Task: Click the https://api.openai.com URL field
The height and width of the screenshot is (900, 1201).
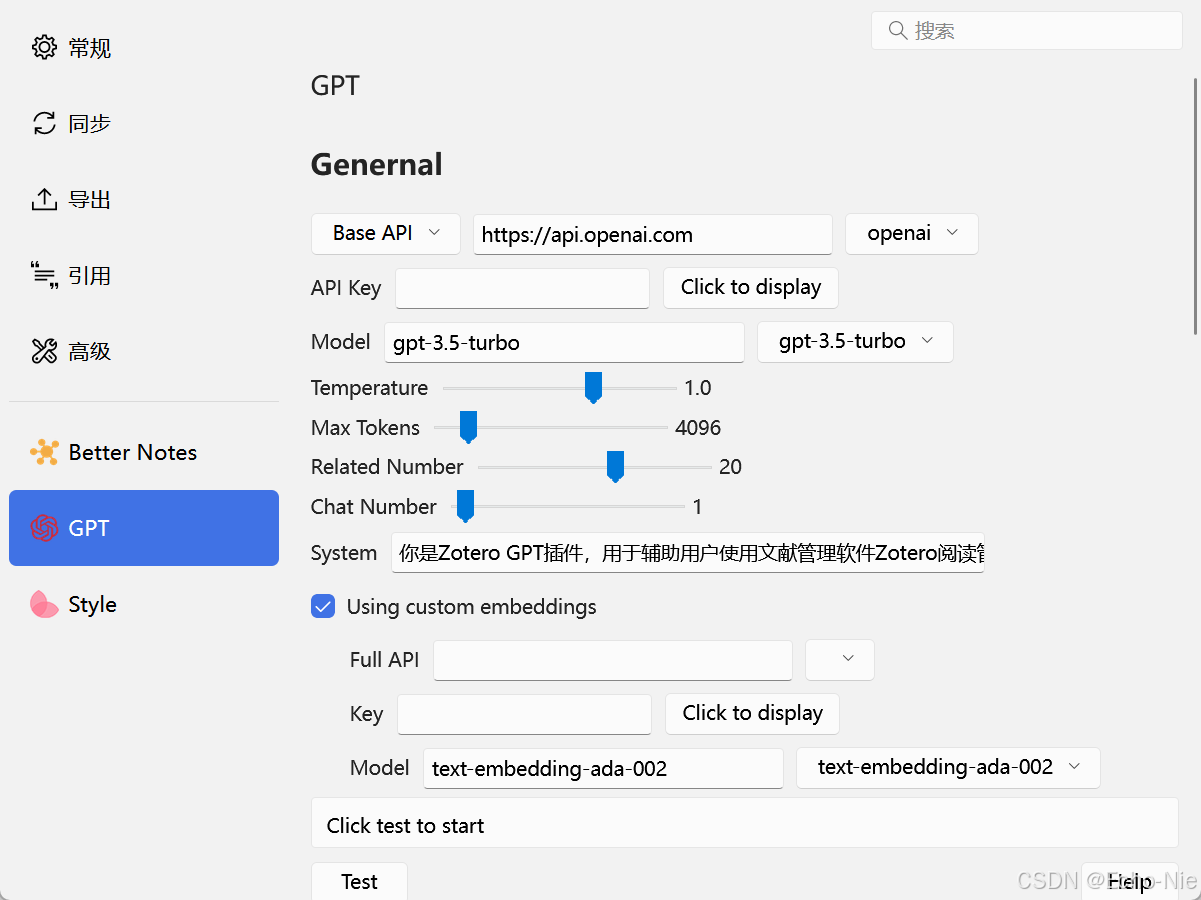Action: [653, 235]
